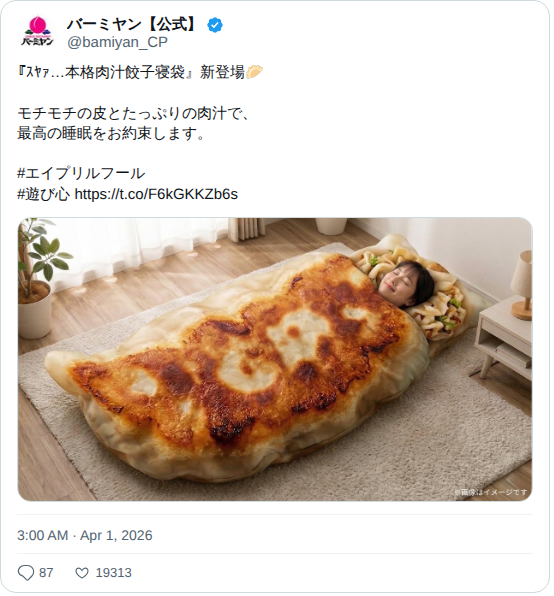This screenshot has height=596, width=554.
Task: Click the reply speech bubble icon
Action: [26, 573]
